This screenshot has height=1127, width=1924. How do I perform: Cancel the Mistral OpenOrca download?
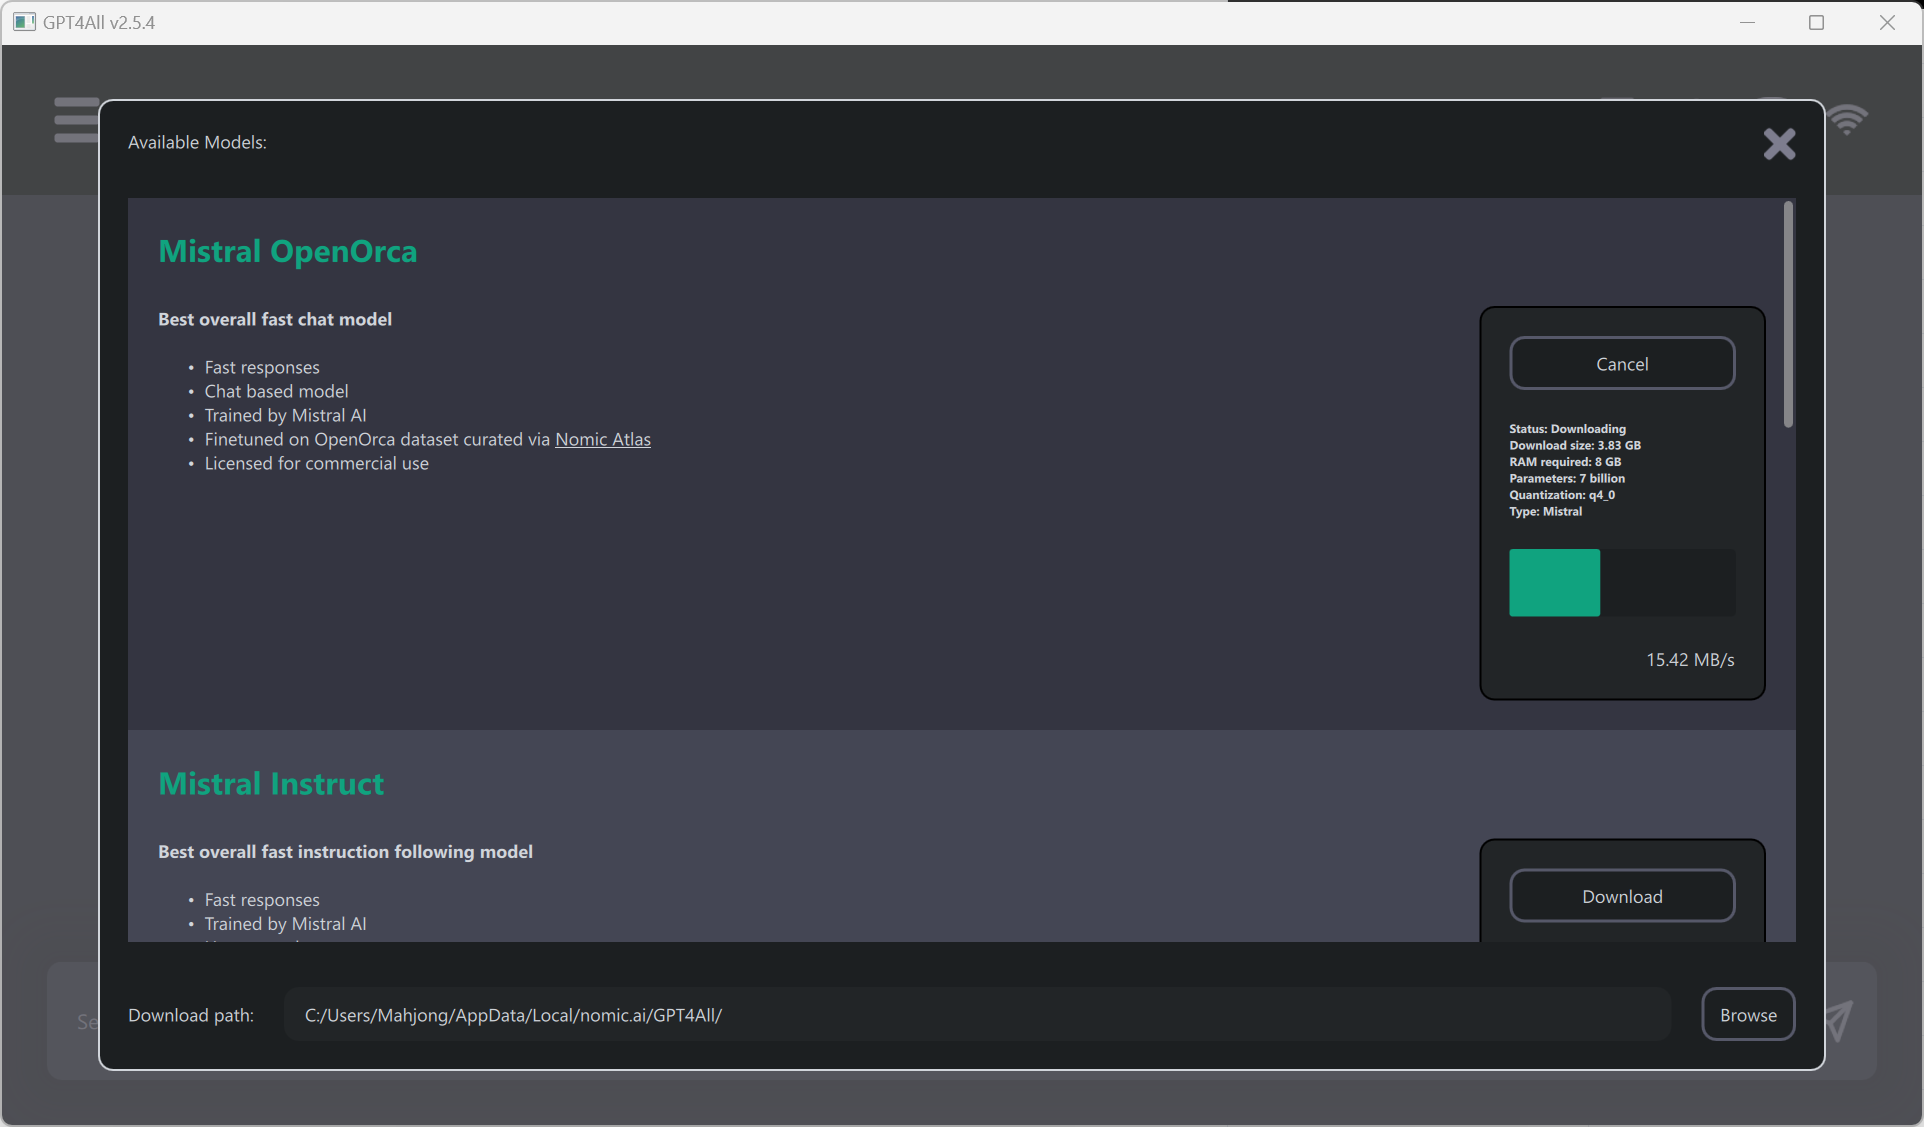1621,362
